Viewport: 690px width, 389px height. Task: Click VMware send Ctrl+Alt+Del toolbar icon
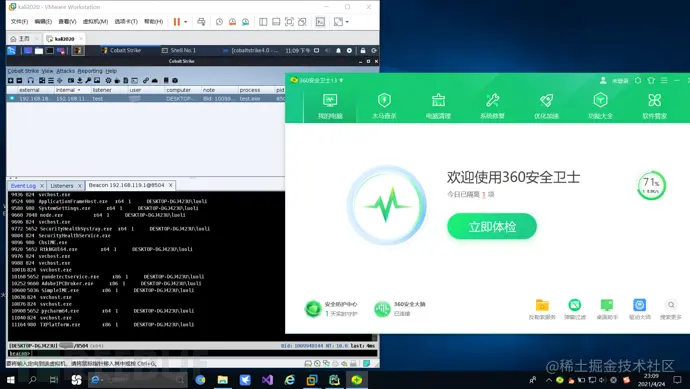pyautogui.click(x=201, y=22)
